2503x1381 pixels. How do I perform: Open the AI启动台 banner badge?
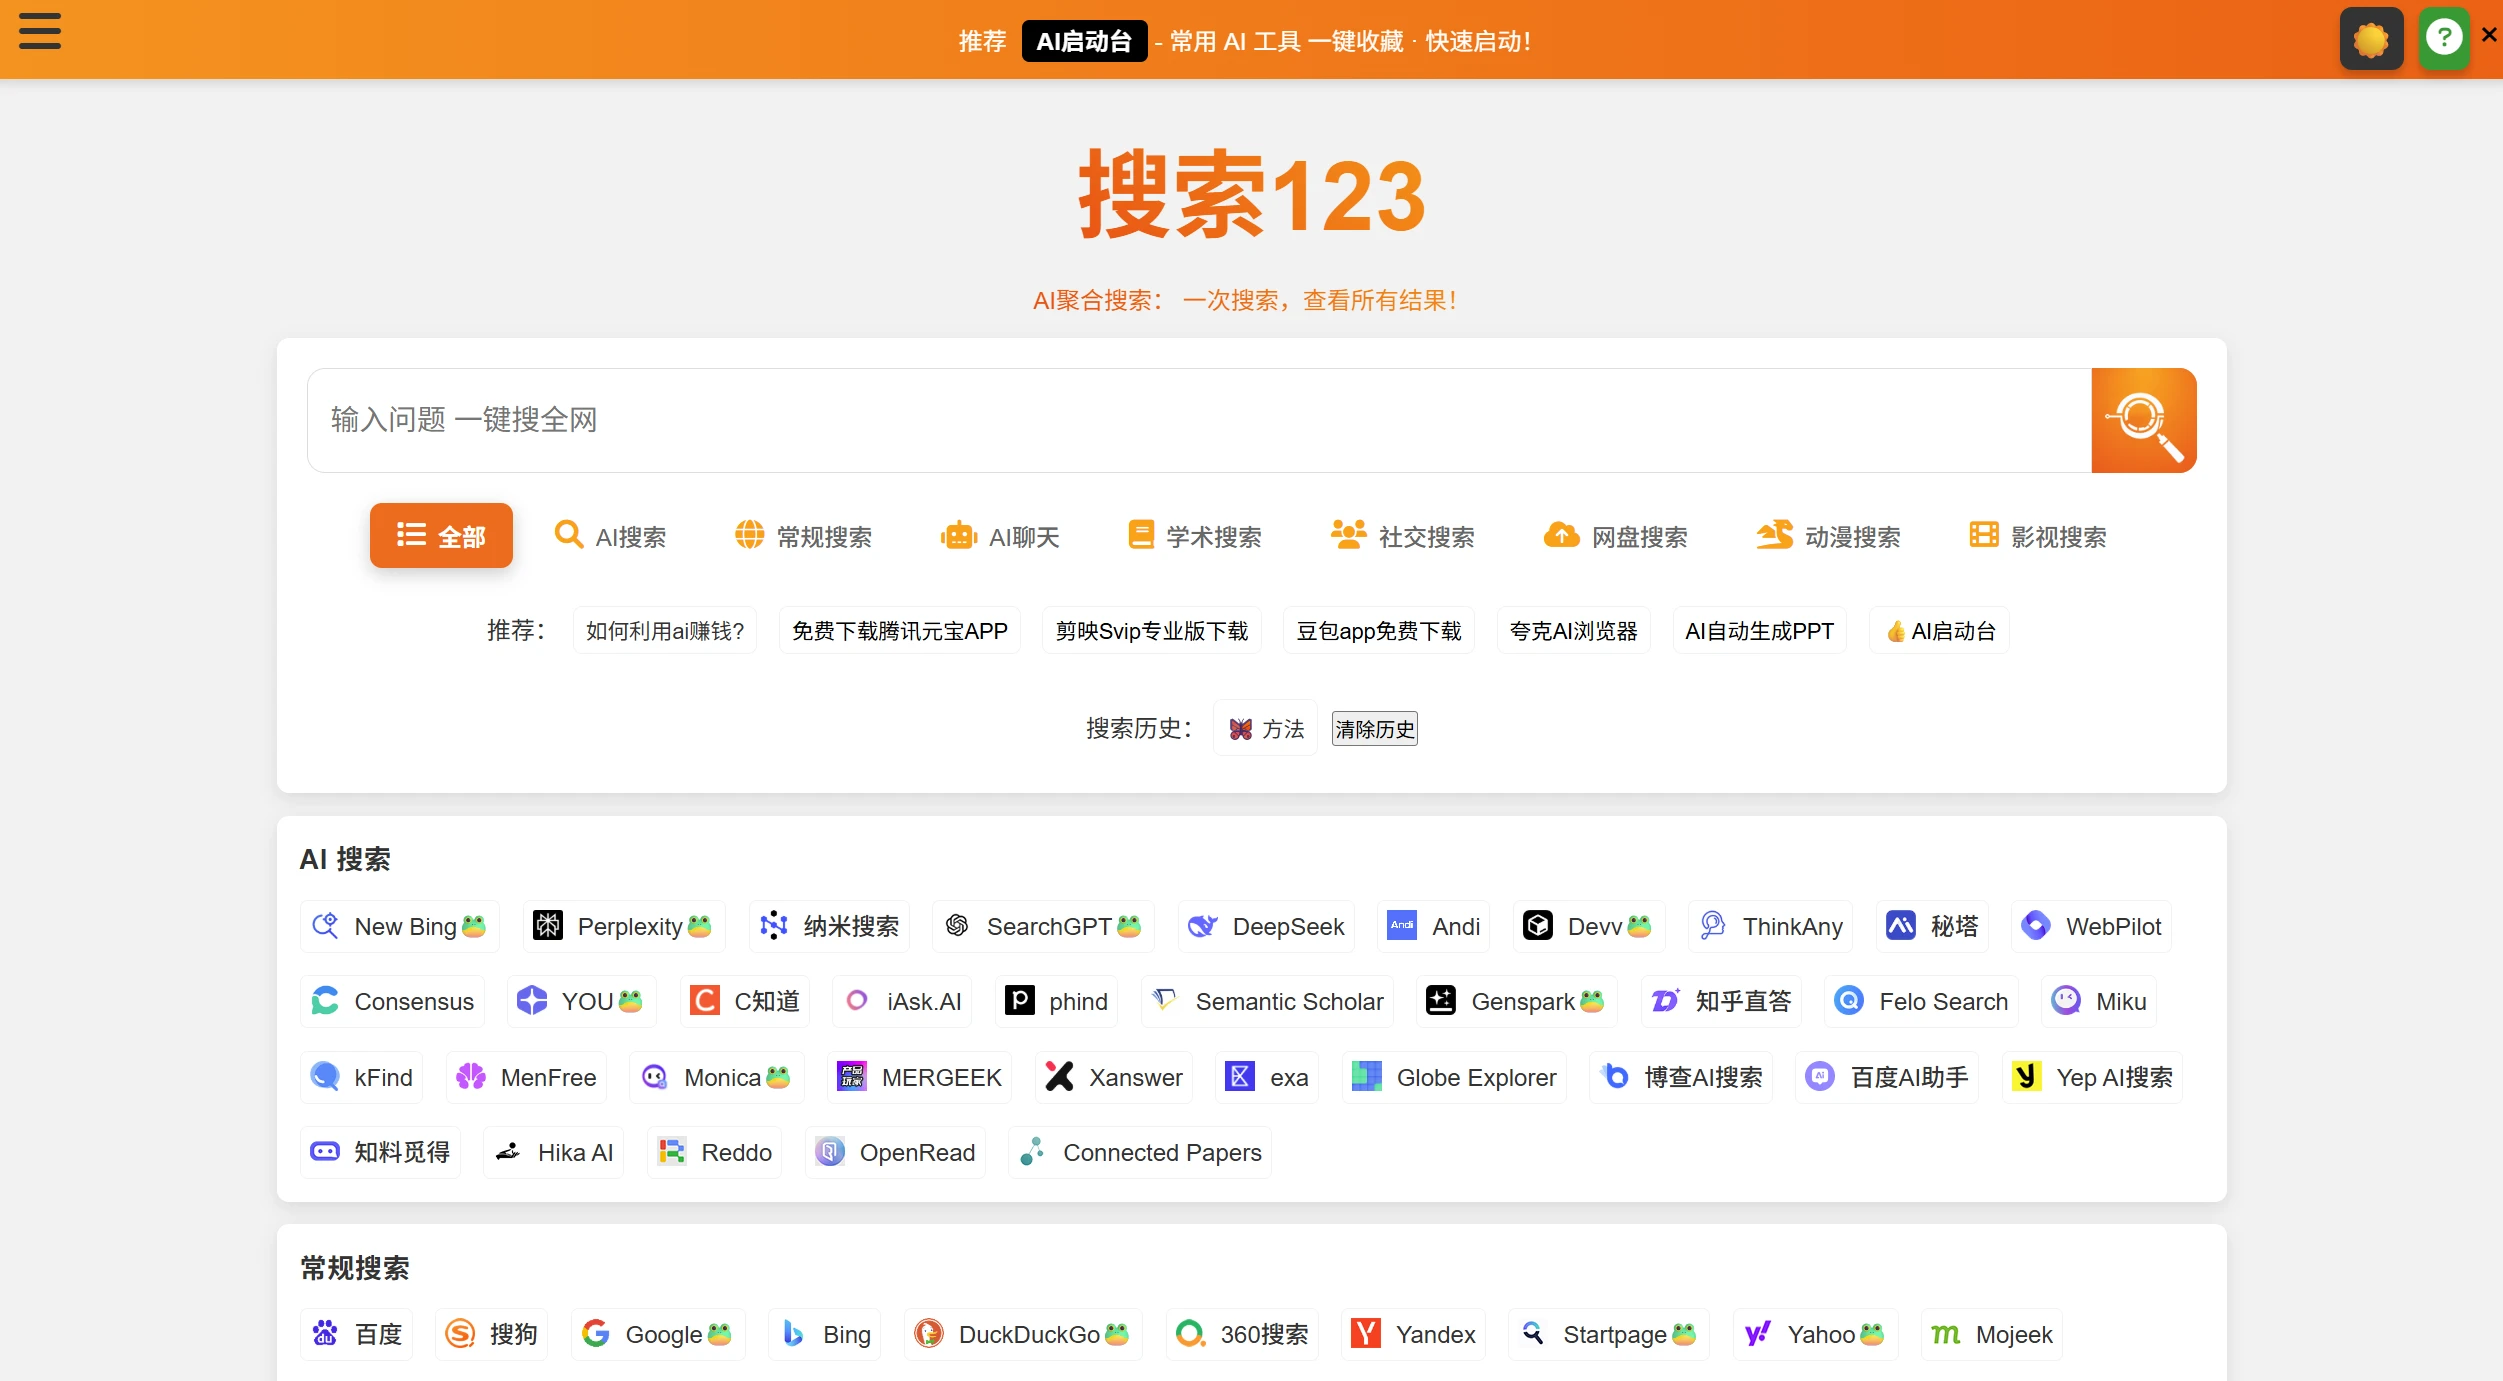tap(1084, 41)
